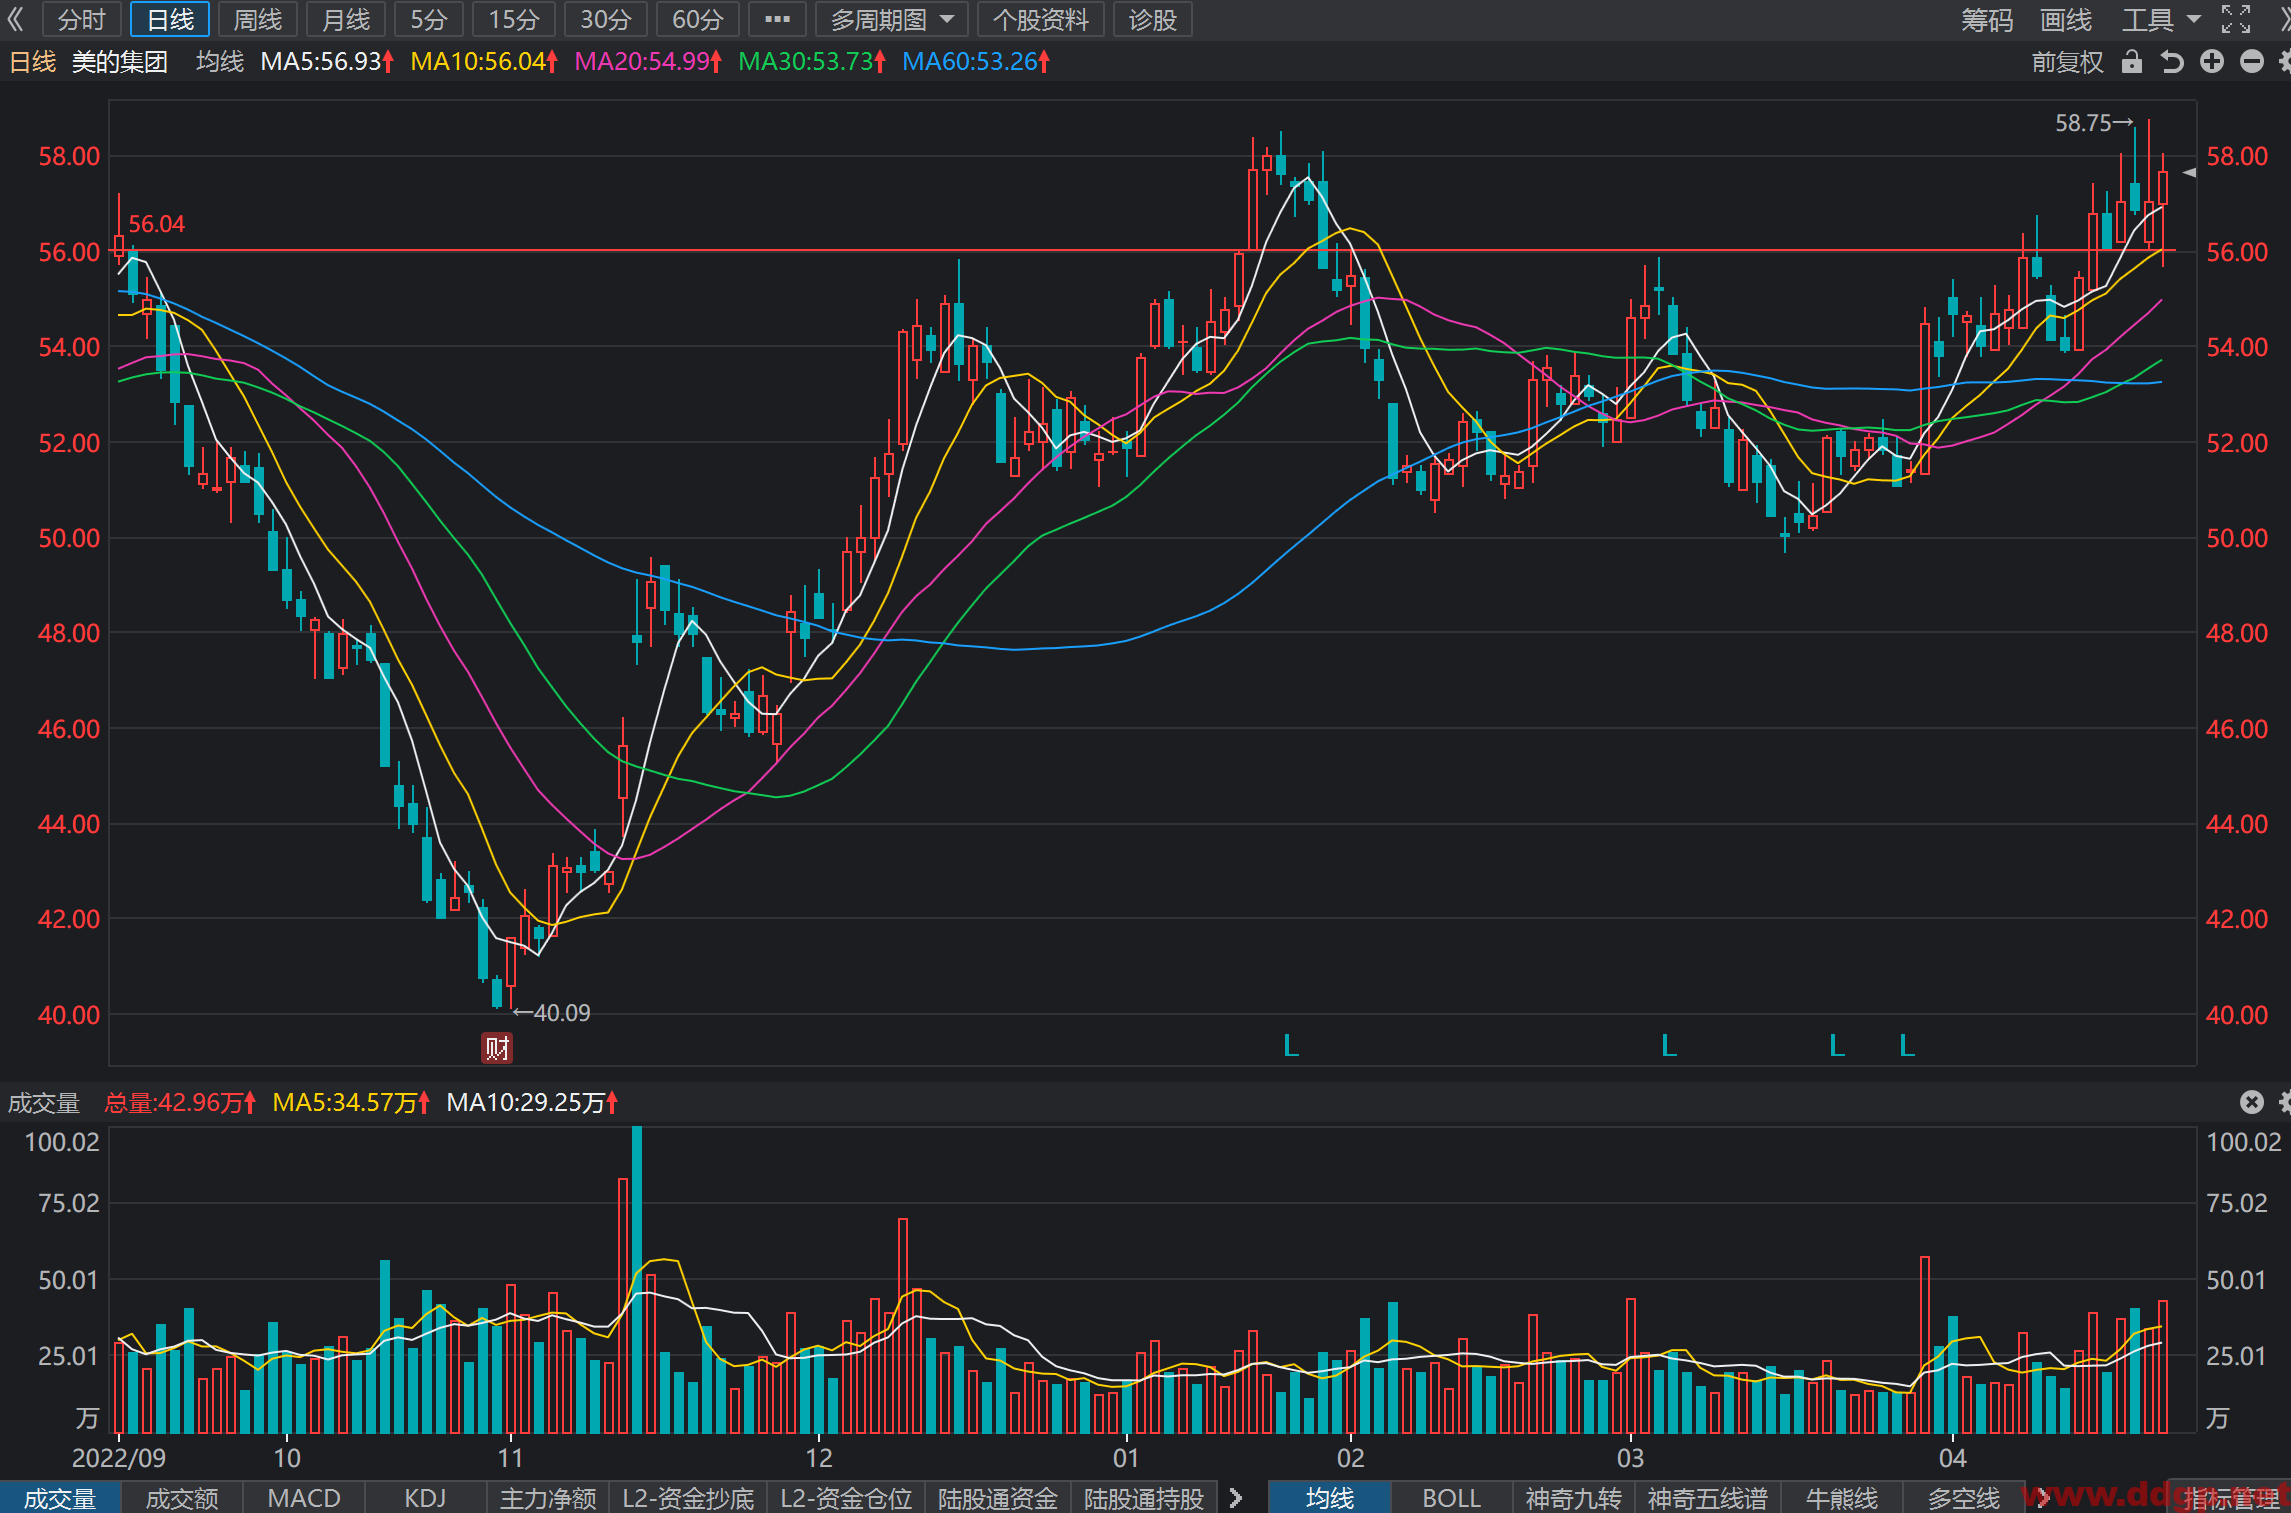
Task: Click MA5:56.93 moving average label
Action: (x=327, y=62)
